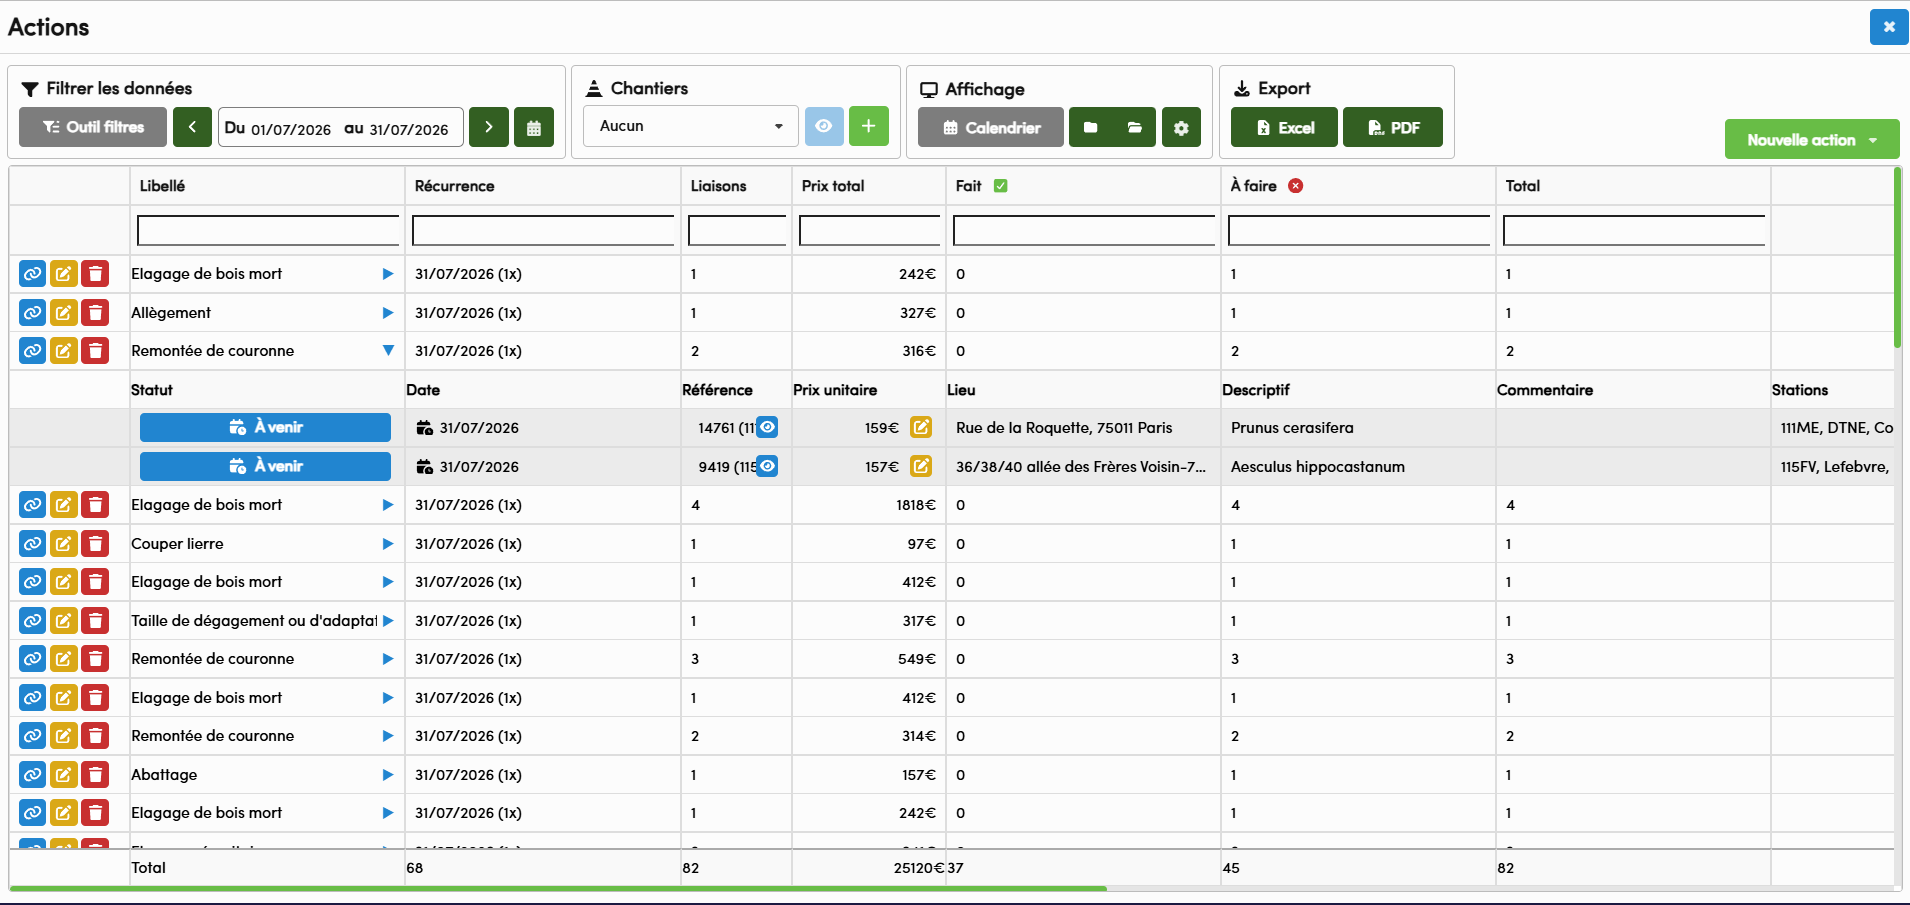
Task: Click the open folder display button
Action: coord(1135,127)
